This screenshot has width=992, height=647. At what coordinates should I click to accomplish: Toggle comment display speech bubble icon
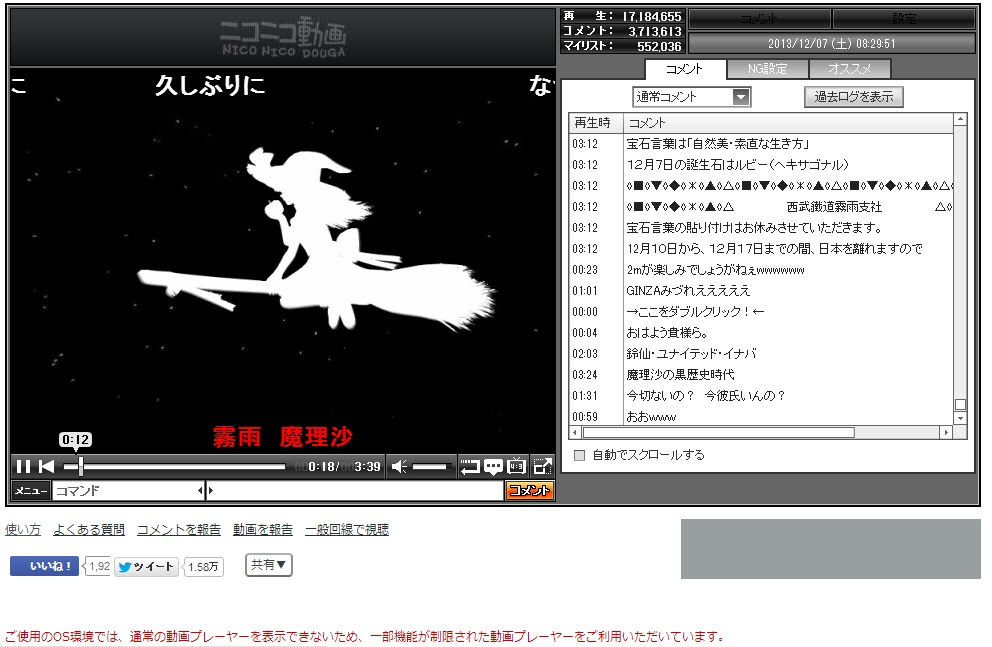tap(493, 467)
